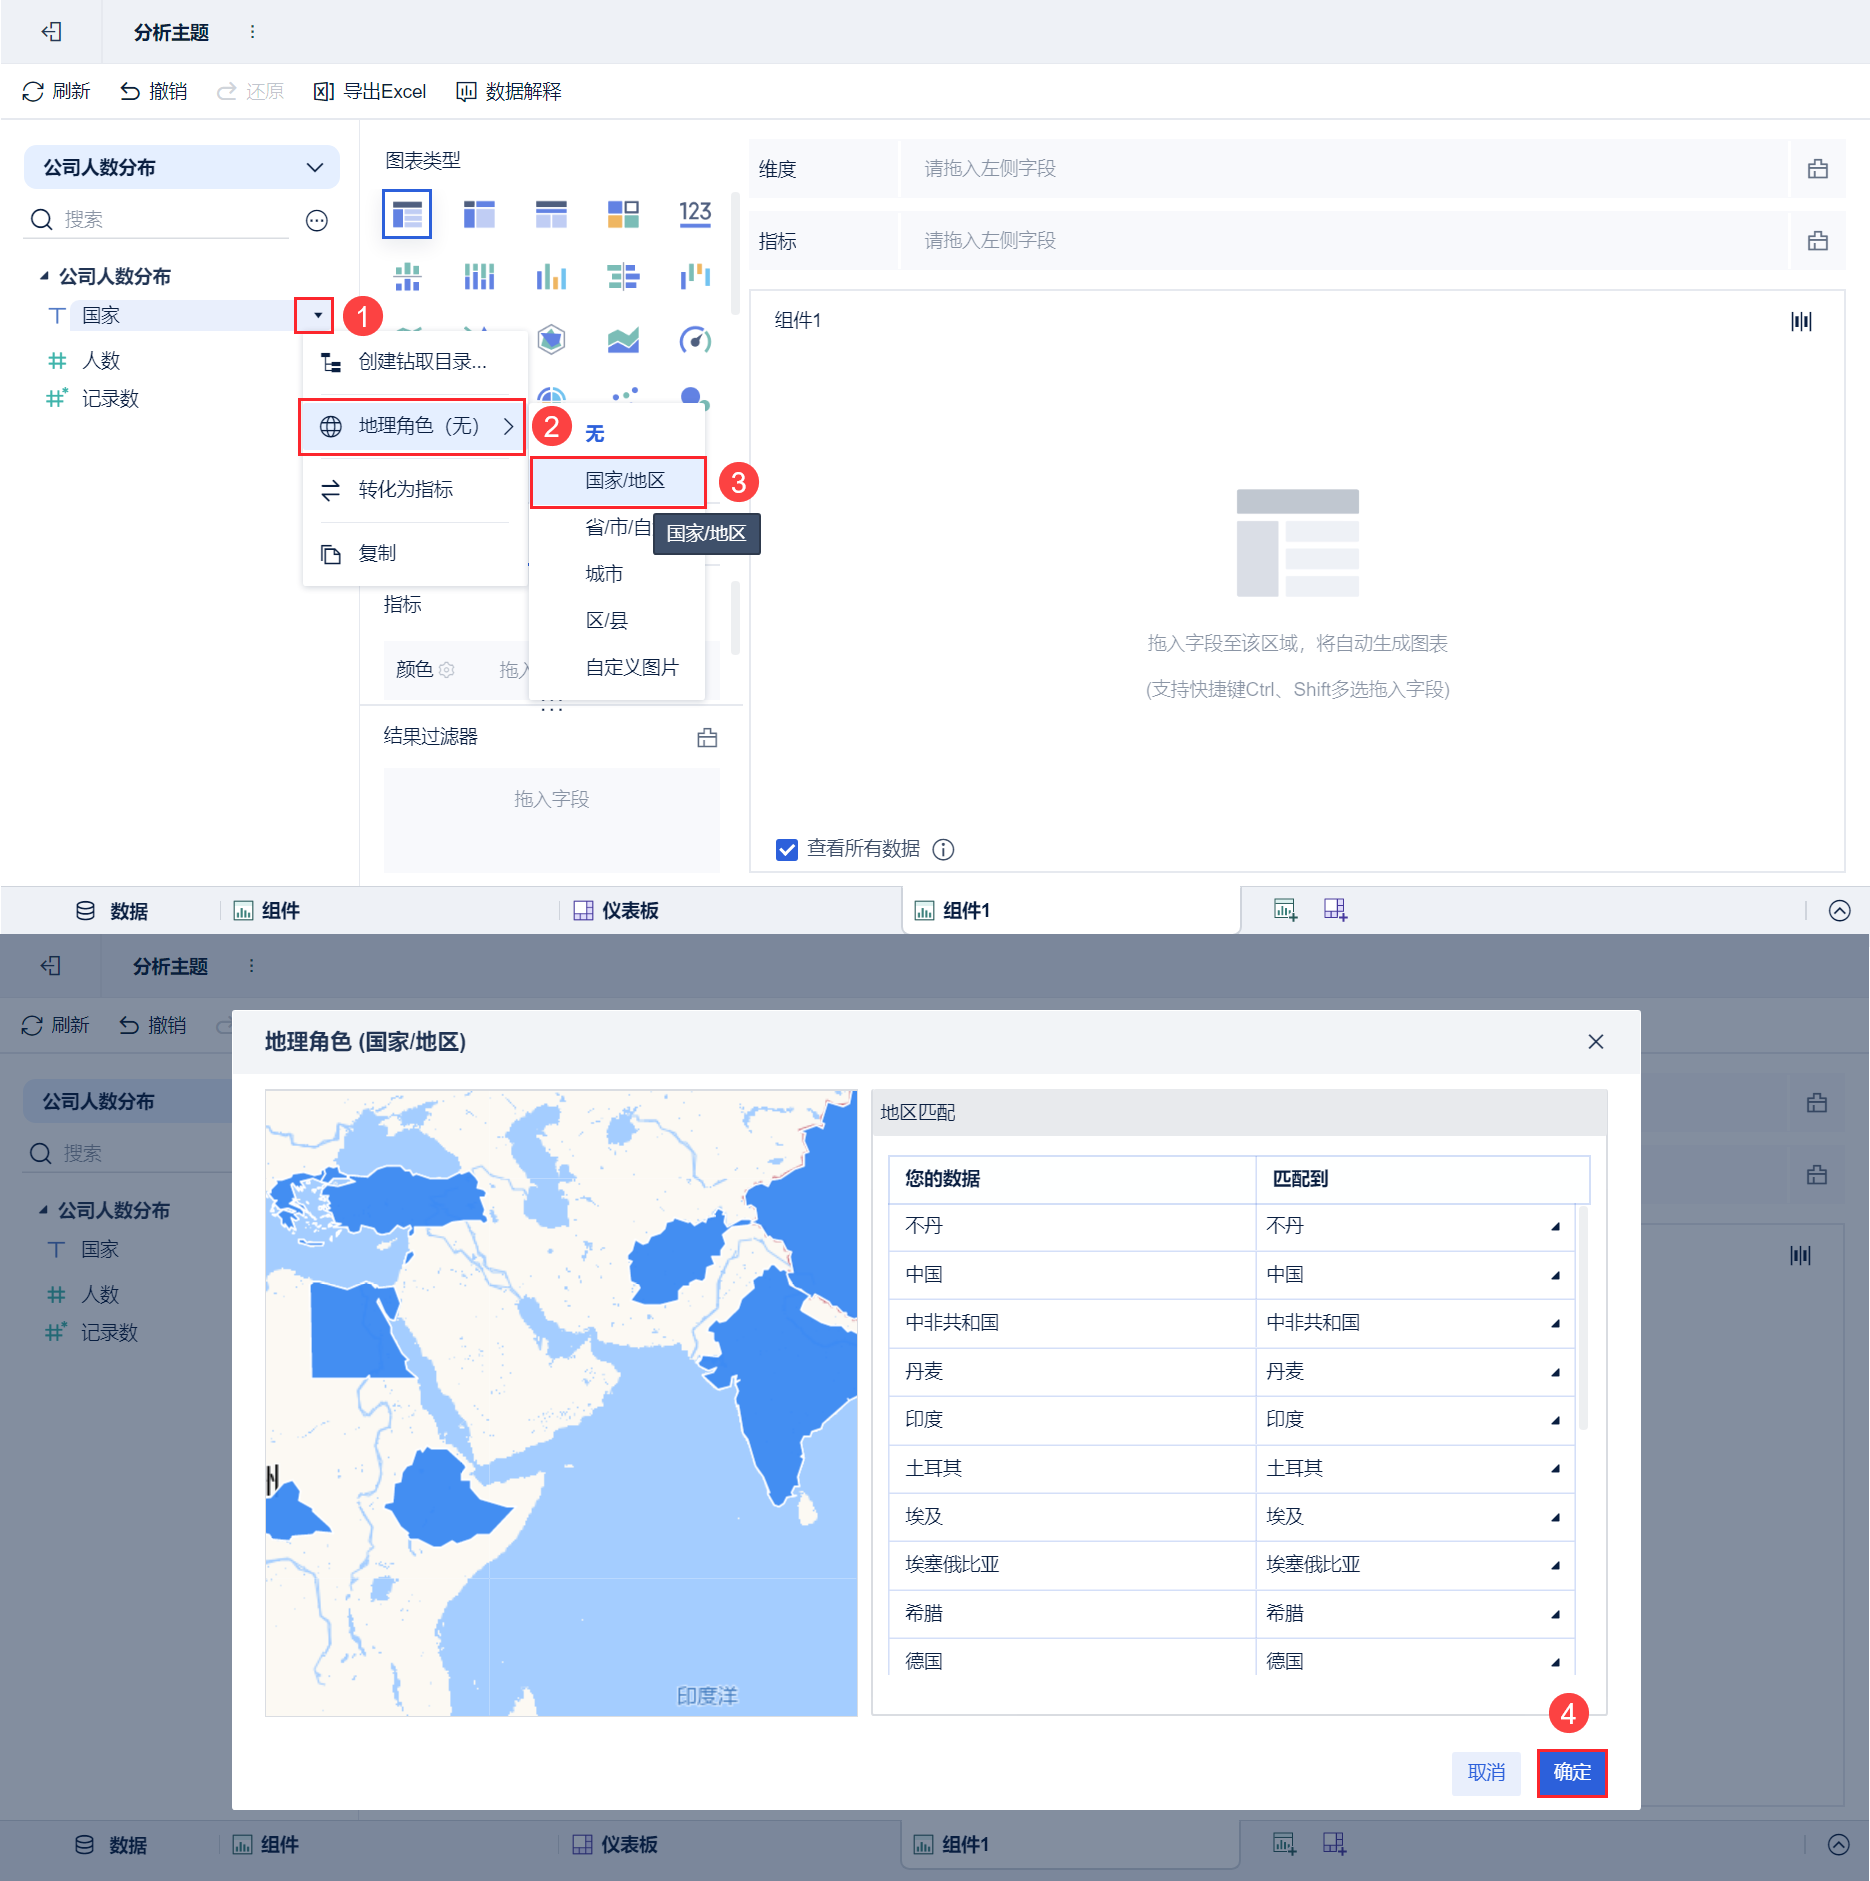Select the waterfall chart type icon

click(695, 276)
